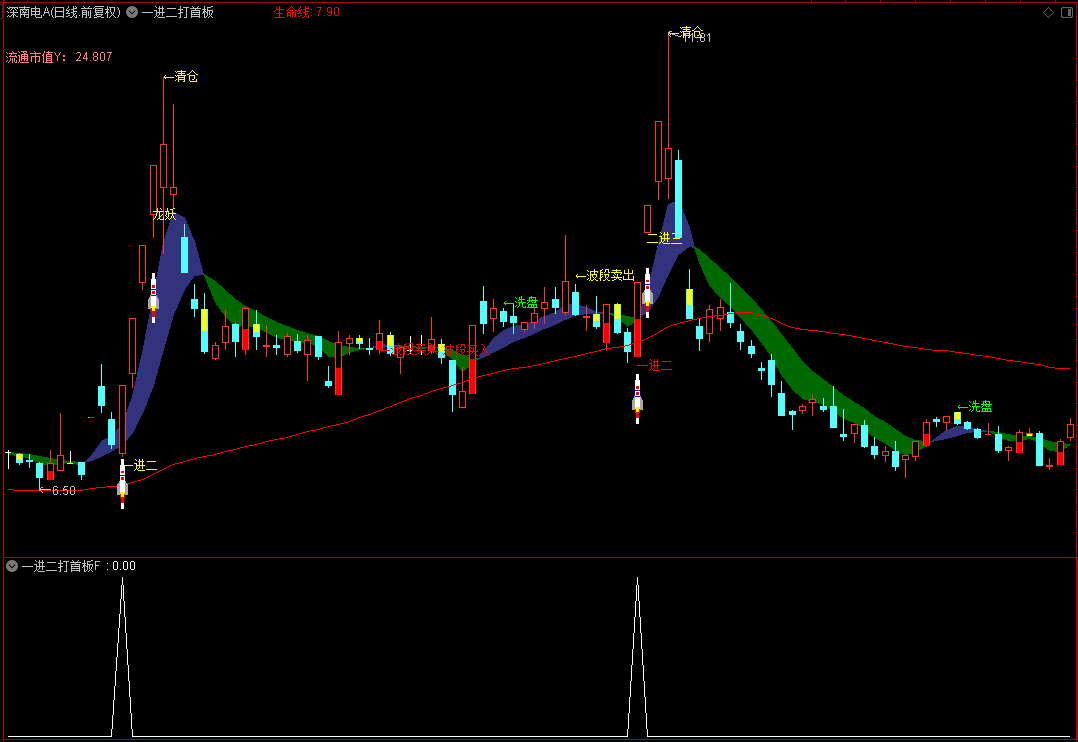Click the rocket icon beside the yellow 一进二 label
This screenshot has height=742, width=1078.
pyautogui.click(x=122, y=485)
